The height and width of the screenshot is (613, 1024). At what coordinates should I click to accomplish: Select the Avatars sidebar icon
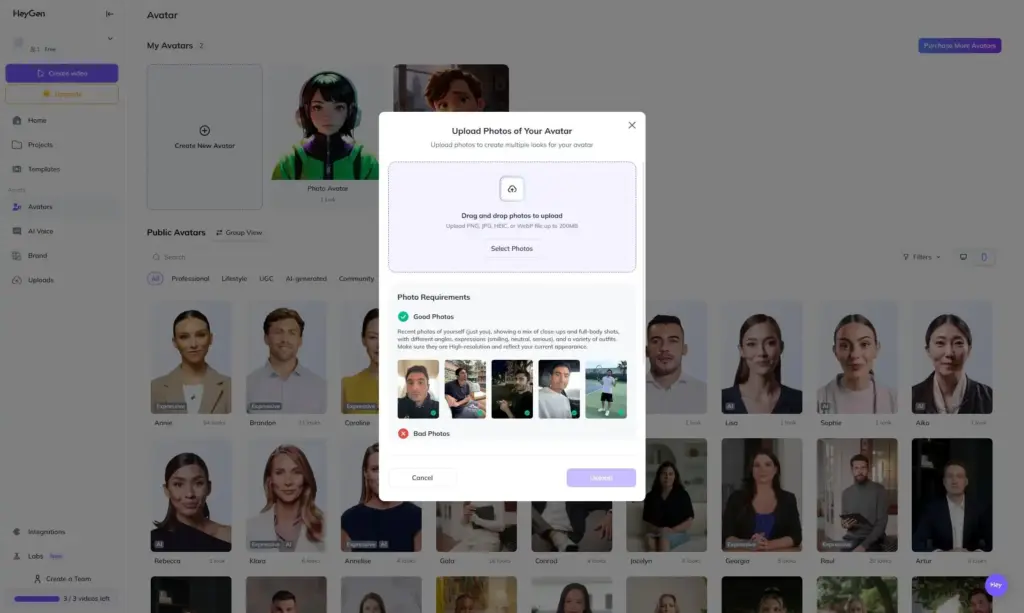coord(17,207)
